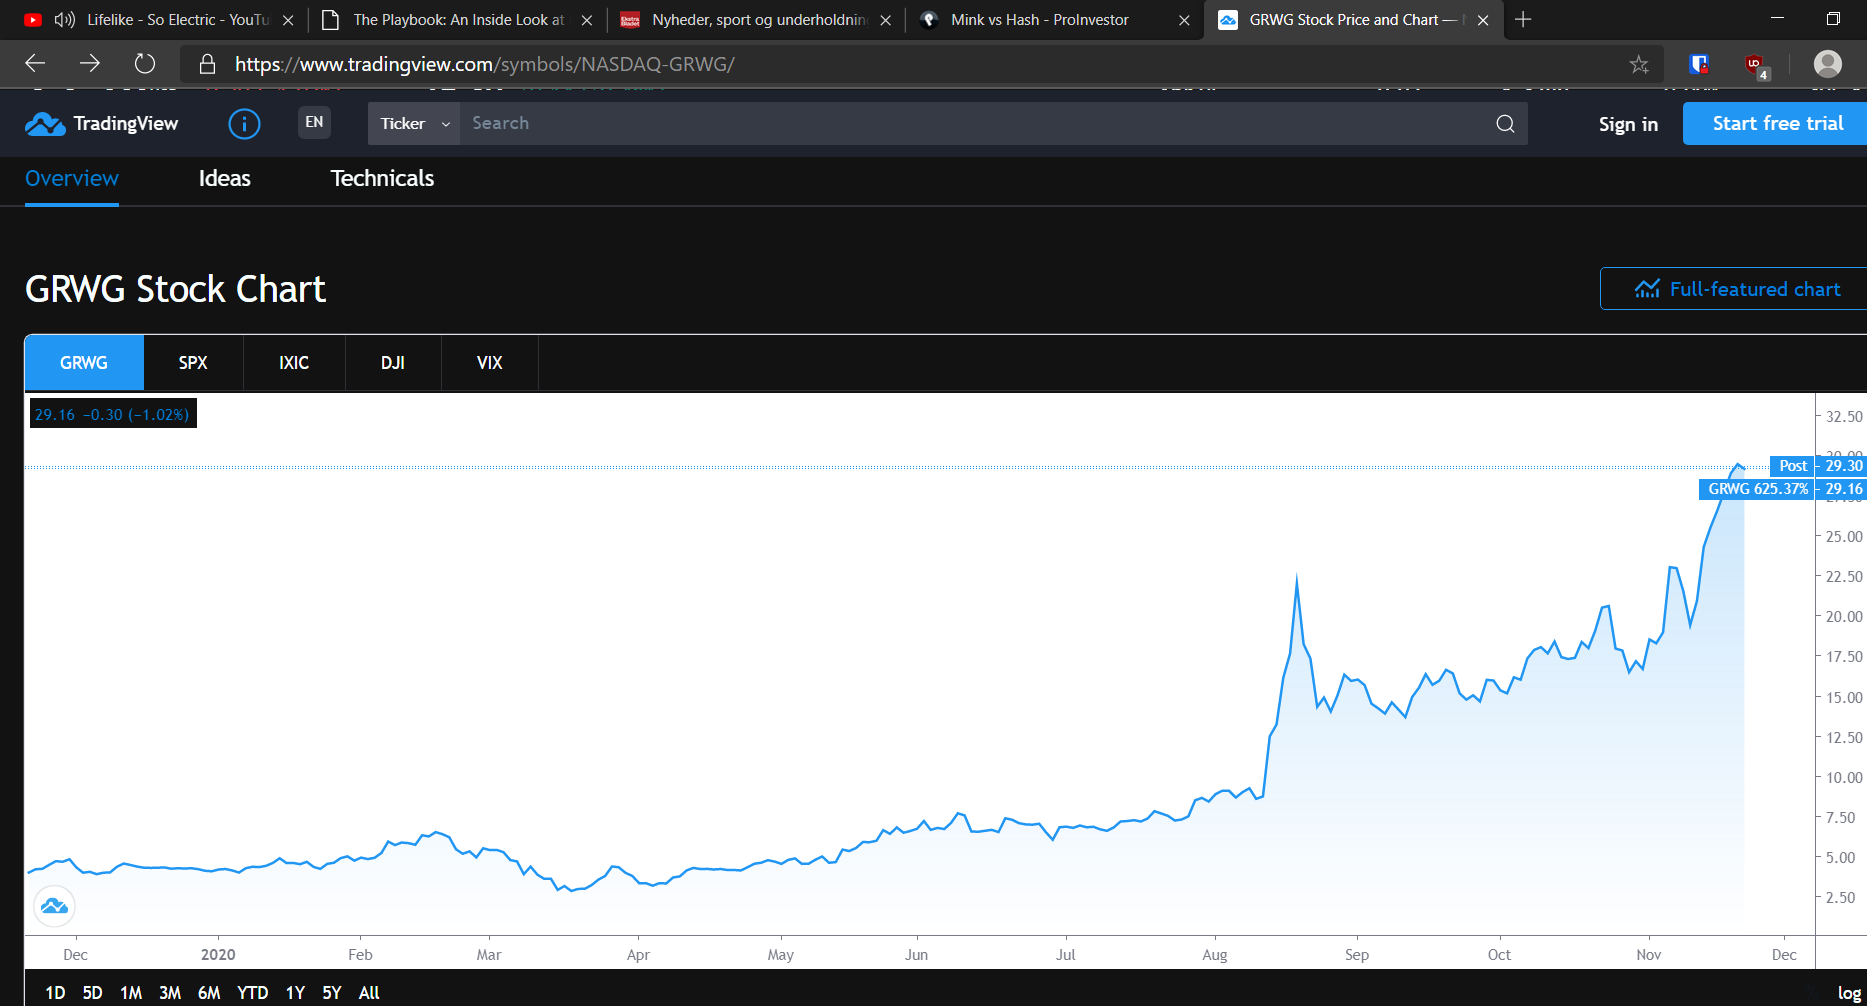
Task: Select the 1Y time range
Action: 295,993
